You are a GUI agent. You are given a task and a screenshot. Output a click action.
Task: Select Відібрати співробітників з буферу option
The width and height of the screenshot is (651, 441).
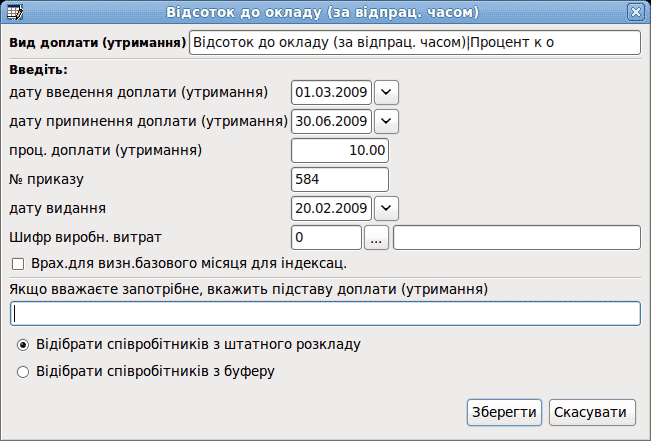coord(23,372)
